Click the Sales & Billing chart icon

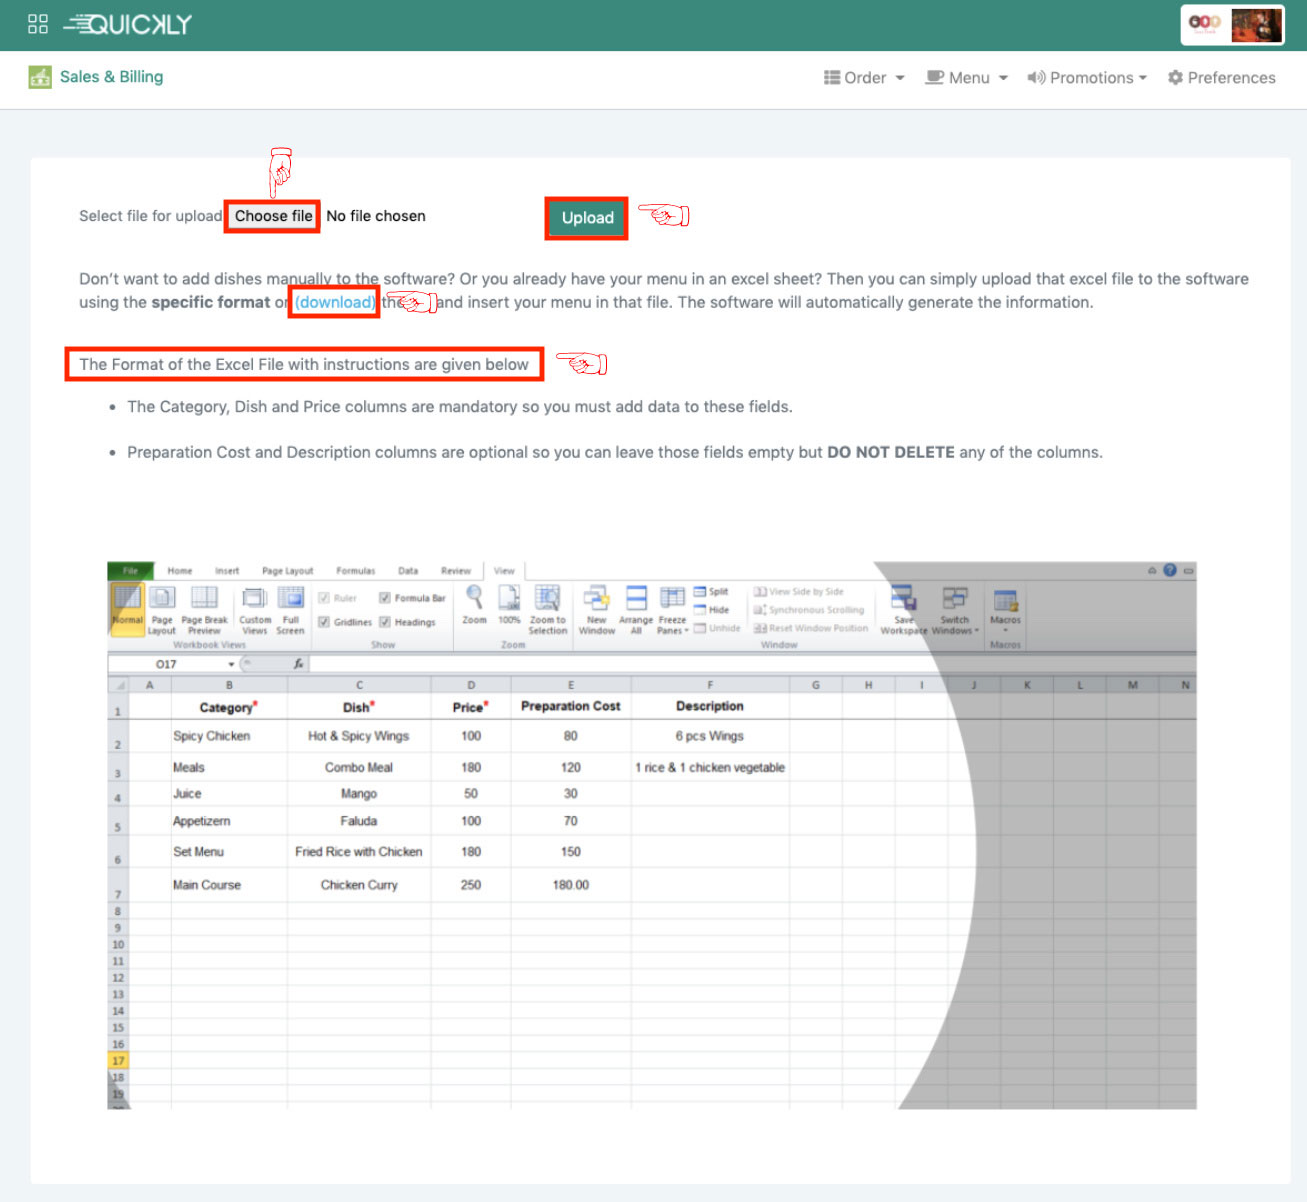pos(40,77)
